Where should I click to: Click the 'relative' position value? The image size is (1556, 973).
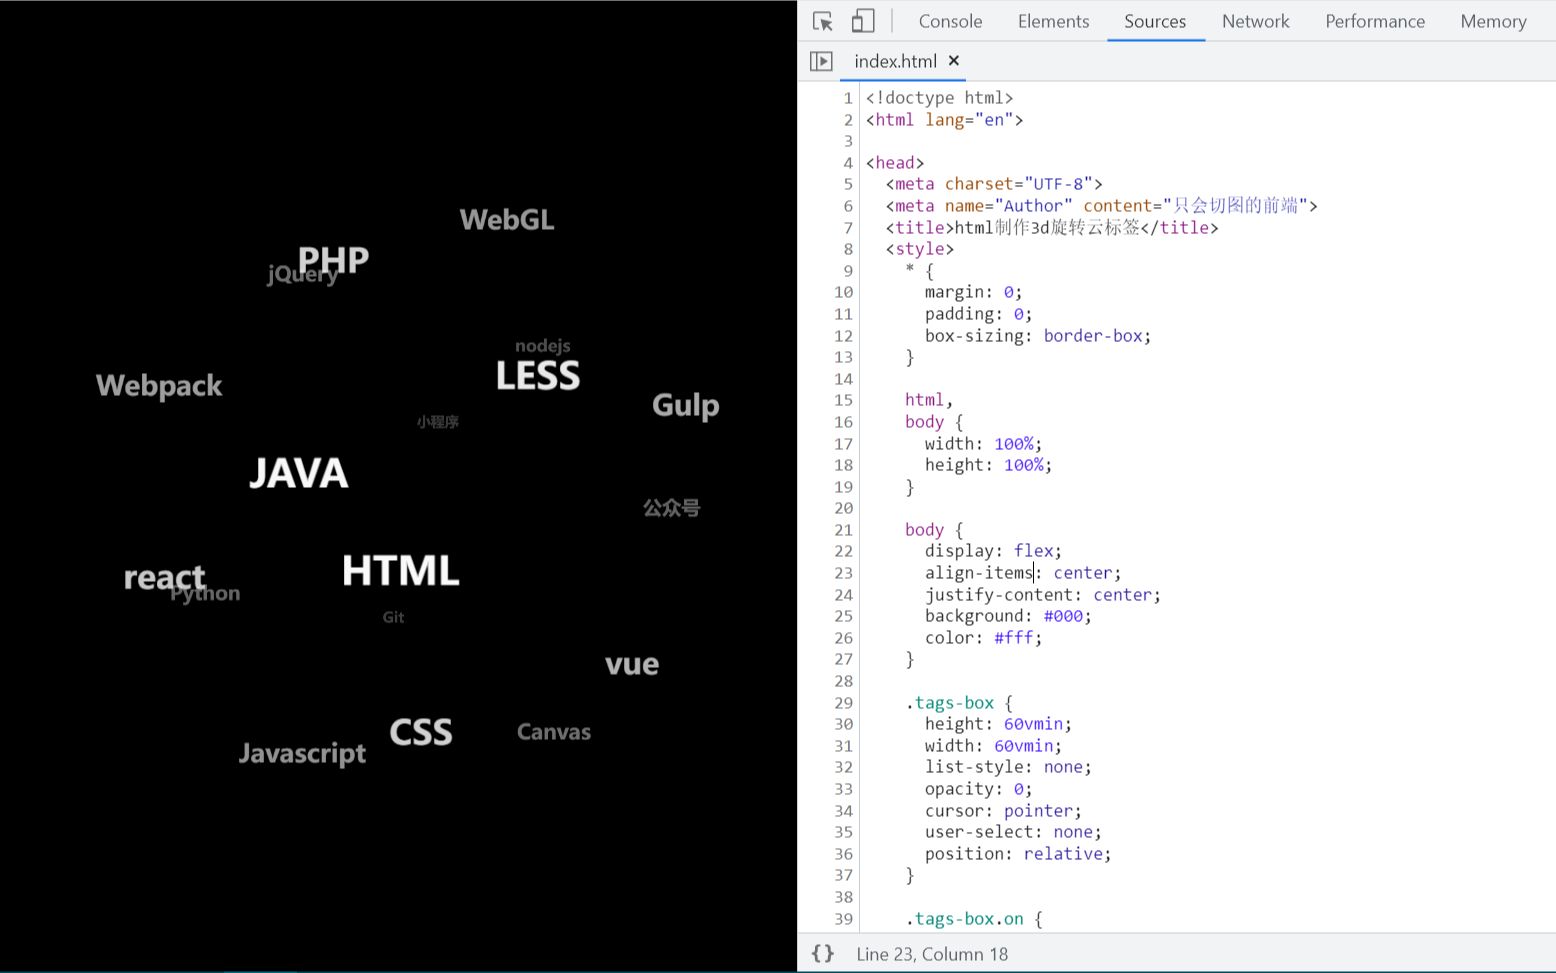click(x=1063, y=854)
